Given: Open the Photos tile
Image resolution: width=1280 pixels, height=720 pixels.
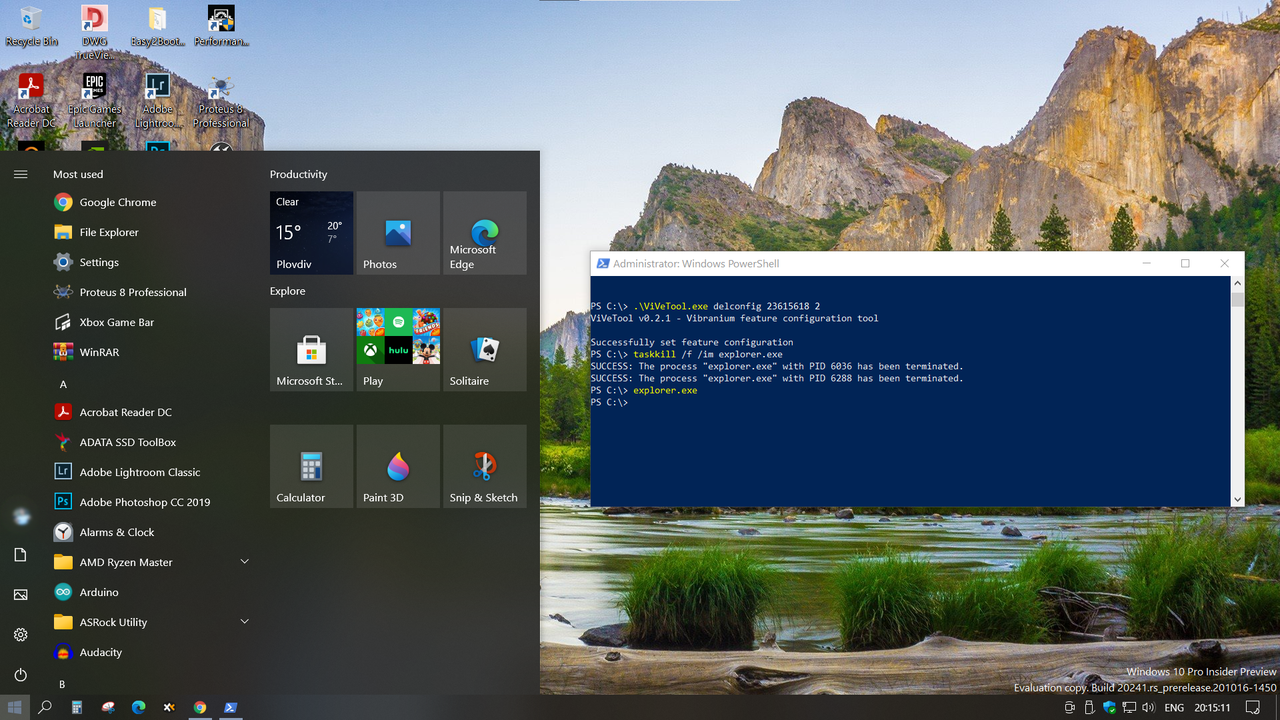Looking at the screenshot, I should pos(398,233).
